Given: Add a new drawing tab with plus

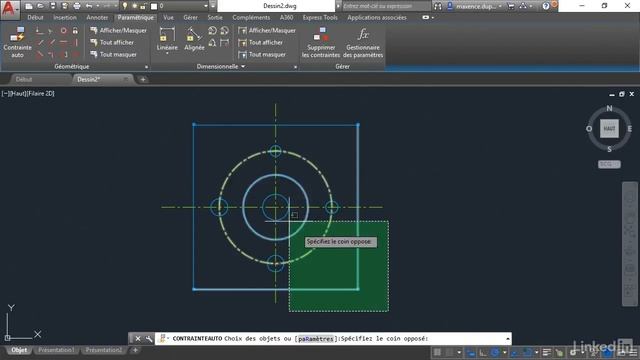Looking at the screenshot, I should tap(143, 80).
